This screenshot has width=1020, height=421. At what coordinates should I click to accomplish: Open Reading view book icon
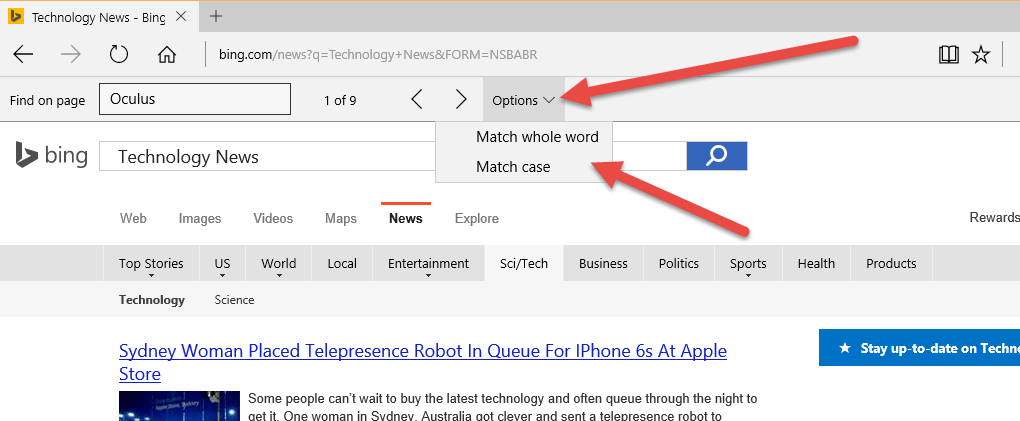coord(949,55)
